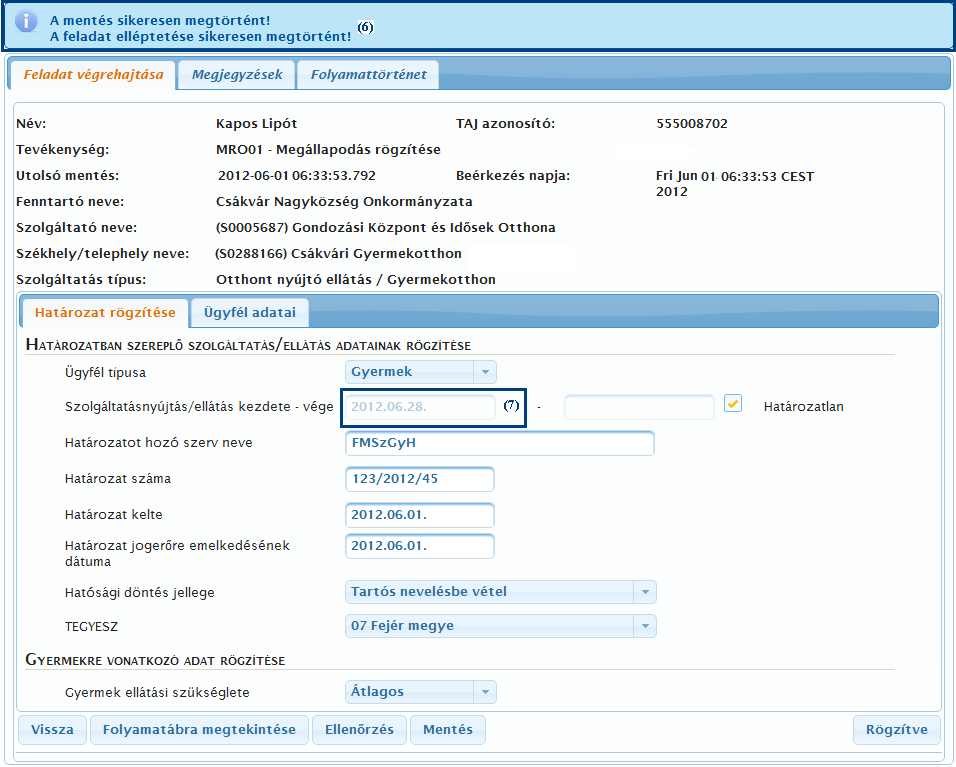The height and width of the screenshot is (767, 956).
Task: Open the Megjegyzések tab
Action: [x=237, y=75]
